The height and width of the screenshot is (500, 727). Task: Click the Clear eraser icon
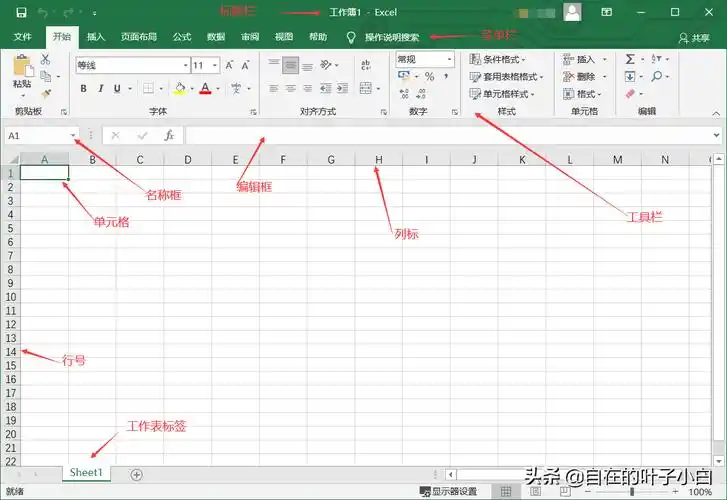tap(630, 94)
